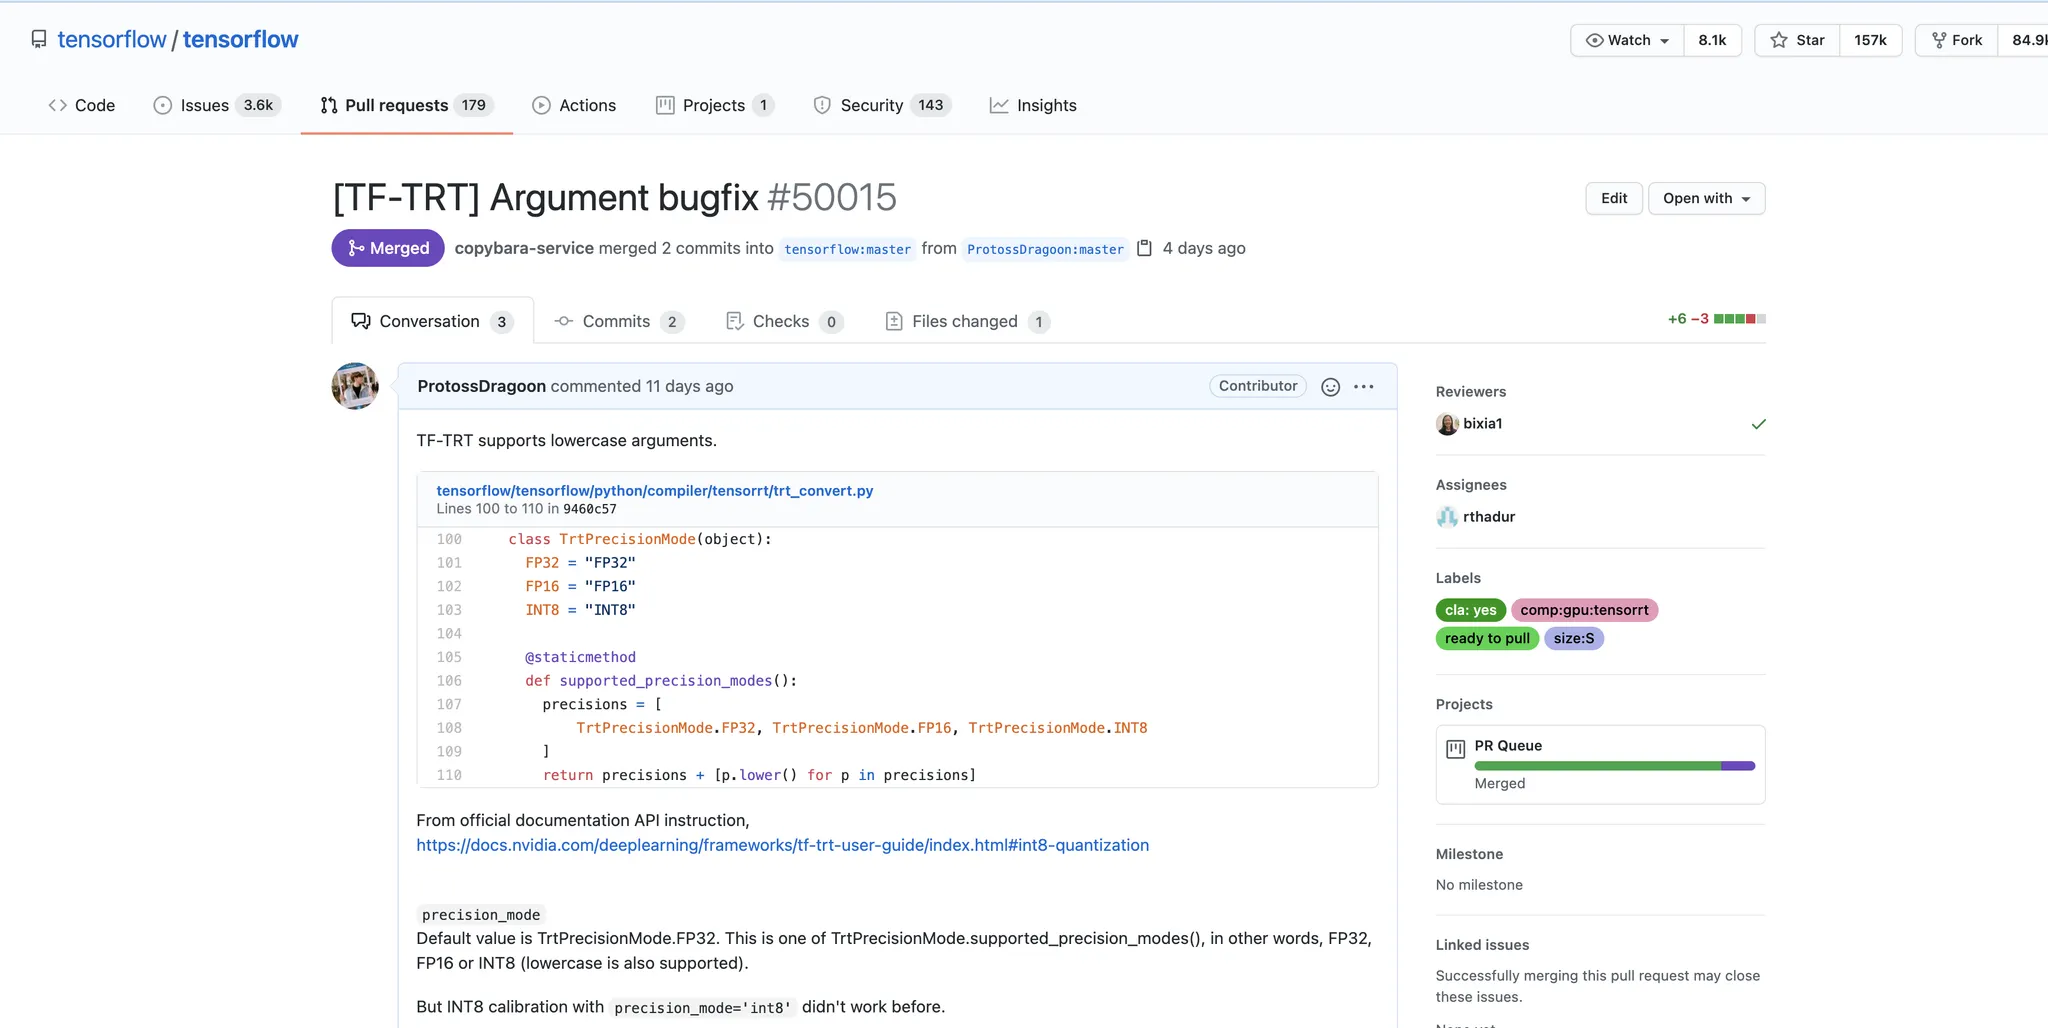Image resolution: width=2048 pixels, height=1028 pixels.
Task: Click the approved review checkmark for bixia1
Action: tap(1758, 424)
